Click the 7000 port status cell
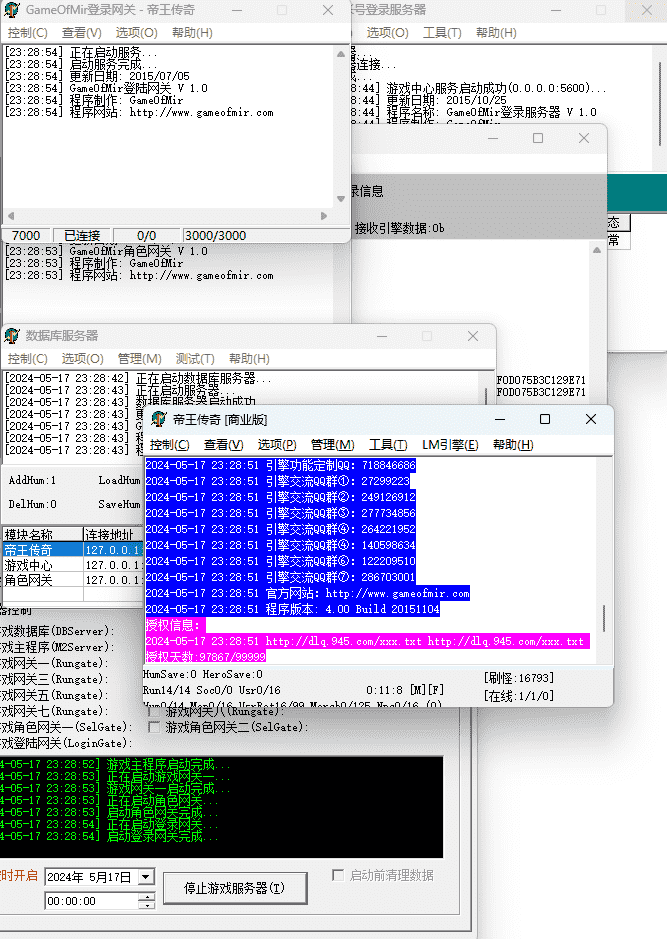Screen dimensions: 667x939 [x=26, y=235]
